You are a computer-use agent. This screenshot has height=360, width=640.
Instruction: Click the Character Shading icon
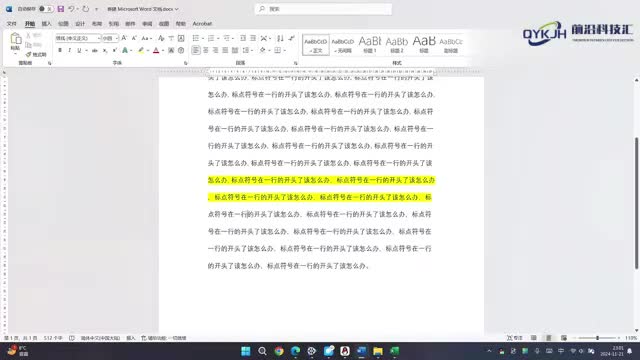pos(171,51)
